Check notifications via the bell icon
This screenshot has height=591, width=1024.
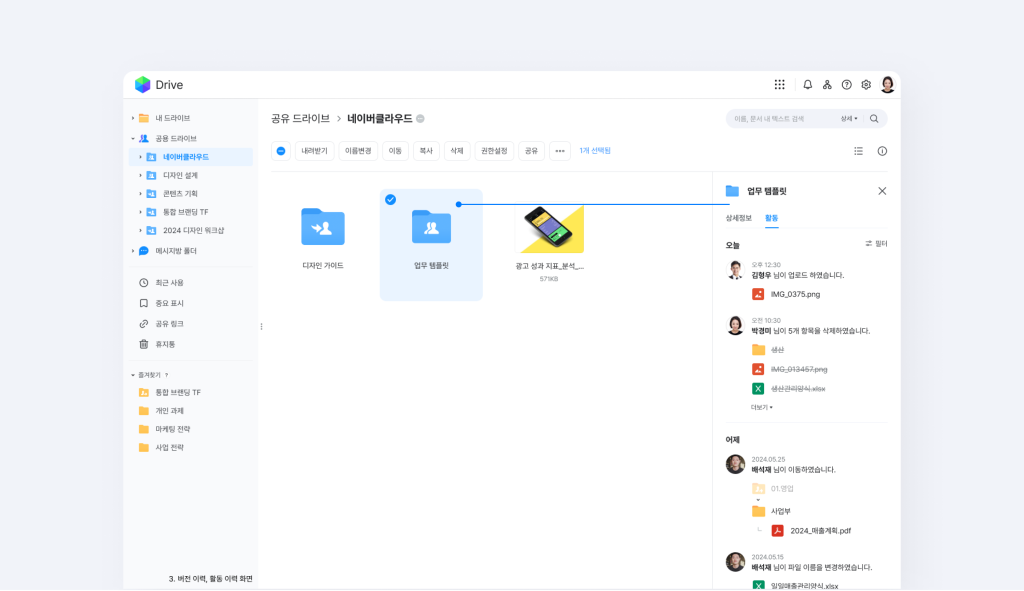tap(808, 84)
